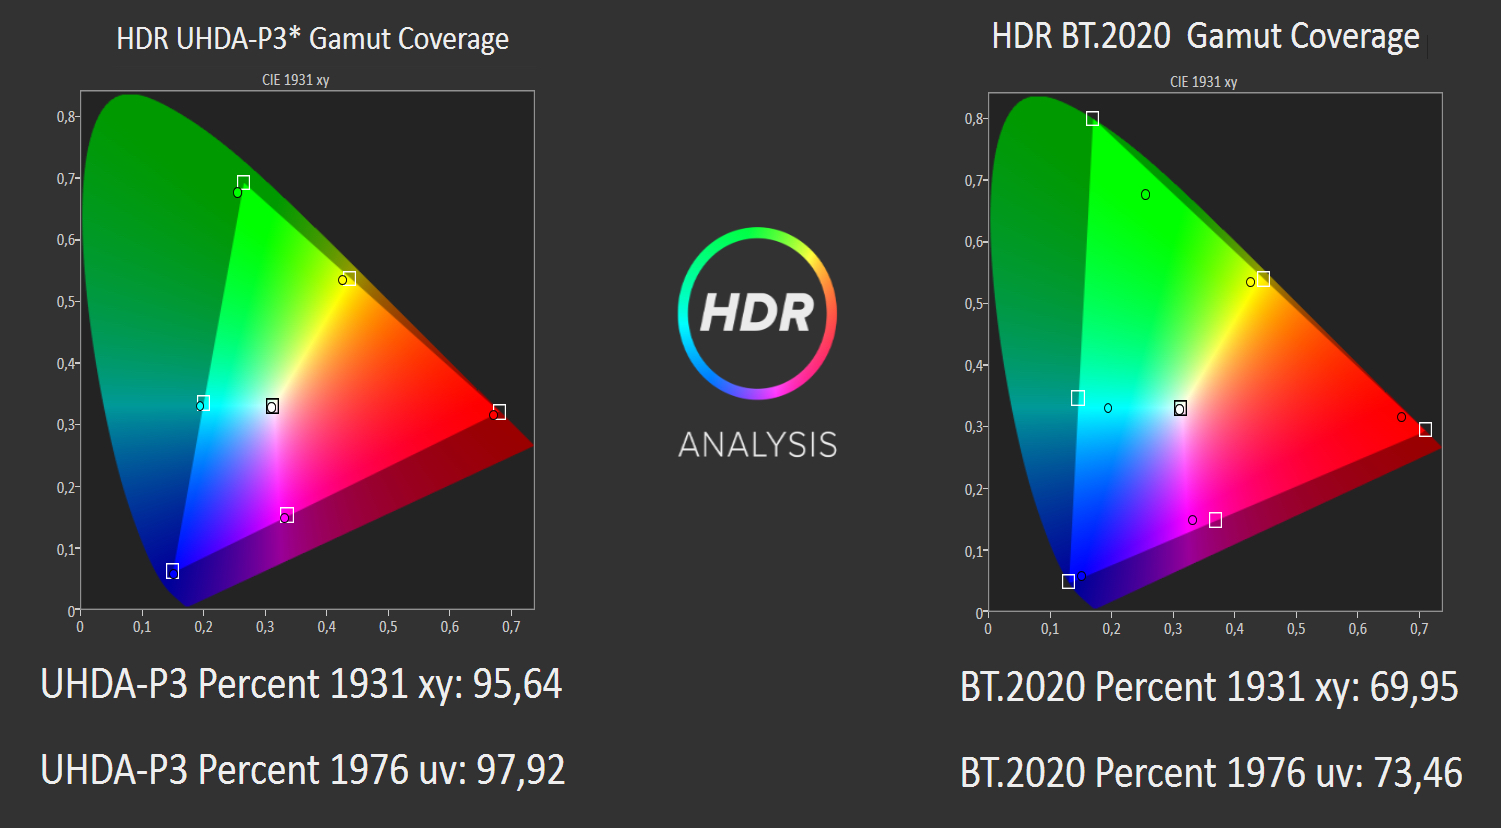Click '0,8' y-axis label on BT.2020 chart

(973, 119)
